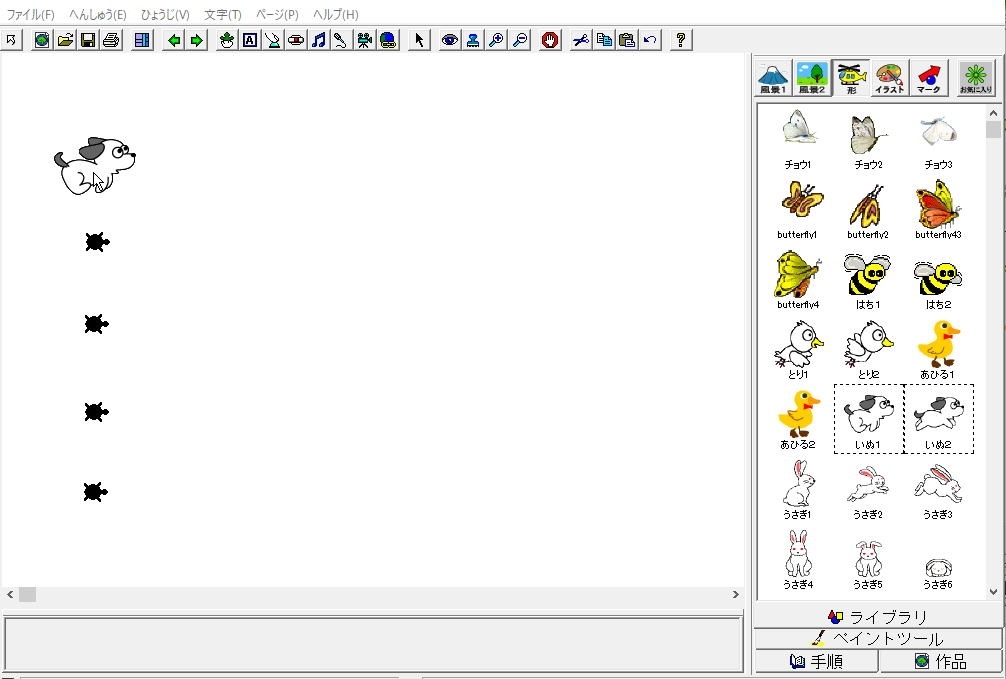1006x679 pixels.
Task: Click the scissors cut icon
Action: pos(581,40)
